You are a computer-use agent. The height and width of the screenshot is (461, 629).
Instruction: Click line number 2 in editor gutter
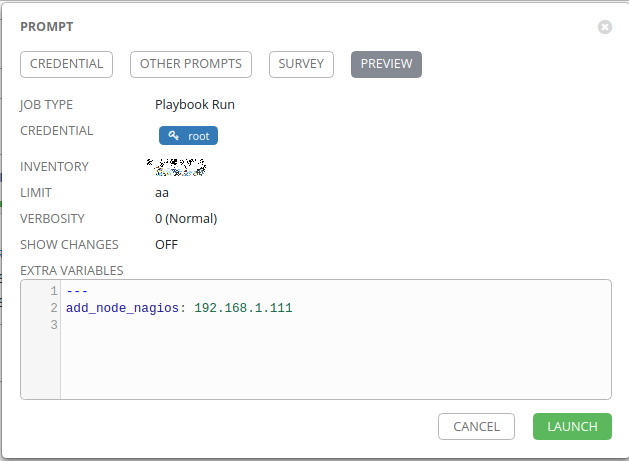point(54,308)
